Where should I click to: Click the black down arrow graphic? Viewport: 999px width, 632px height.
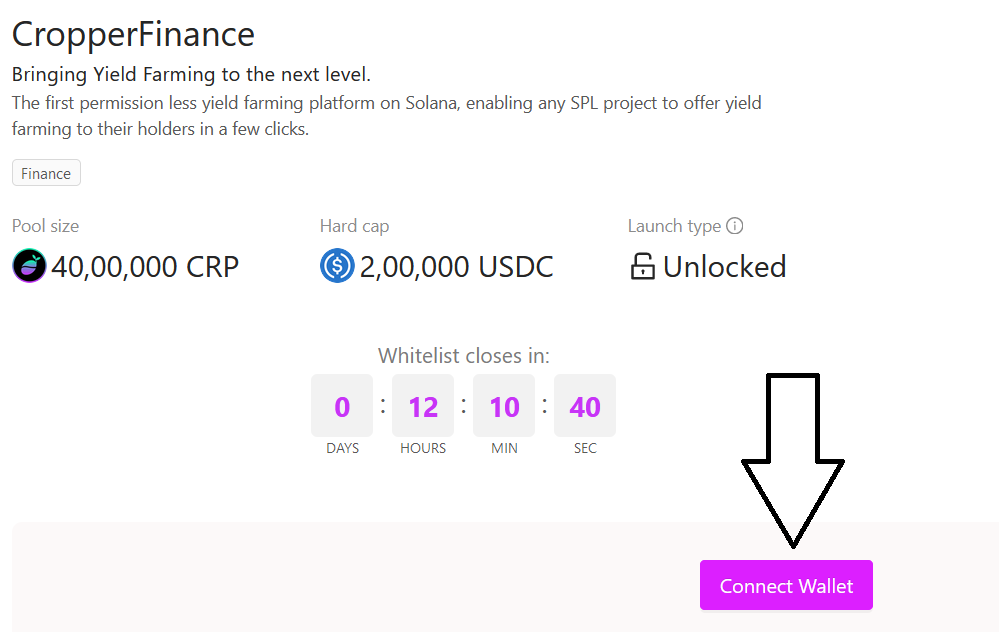tap(793, 460)
